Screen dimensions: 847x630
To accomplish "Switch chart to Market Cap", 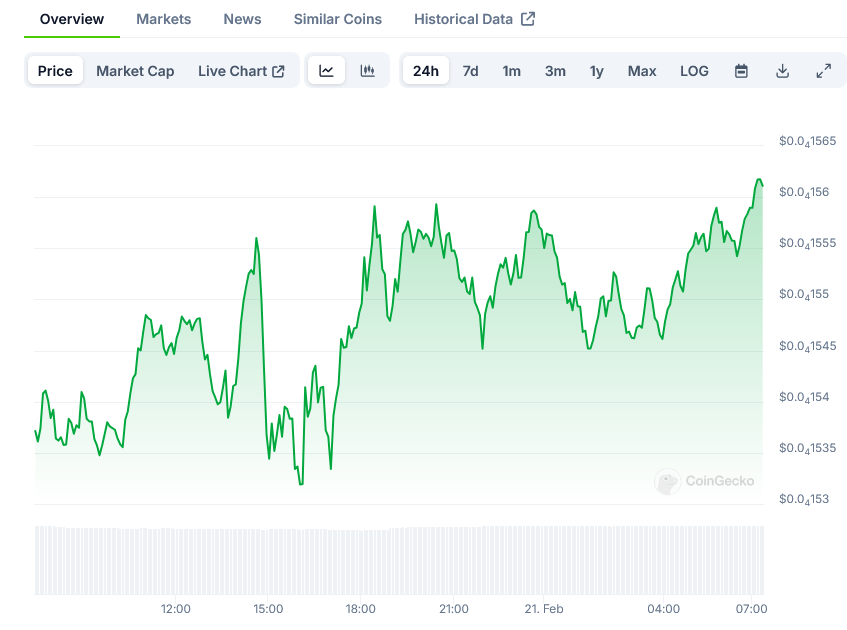I will (135, 71).
